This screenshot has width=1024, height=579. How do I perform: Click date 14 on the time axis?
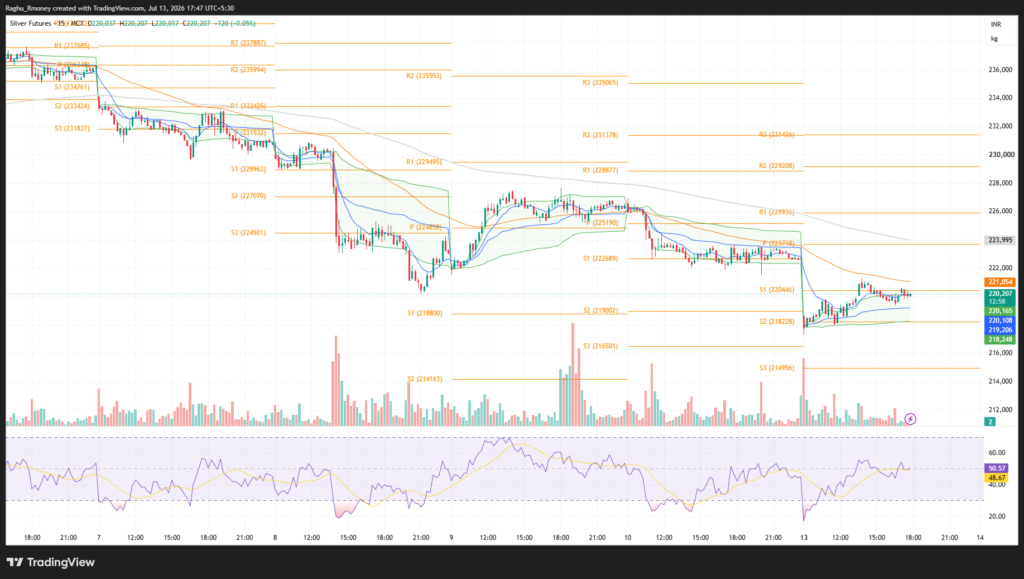pos(980,538)
